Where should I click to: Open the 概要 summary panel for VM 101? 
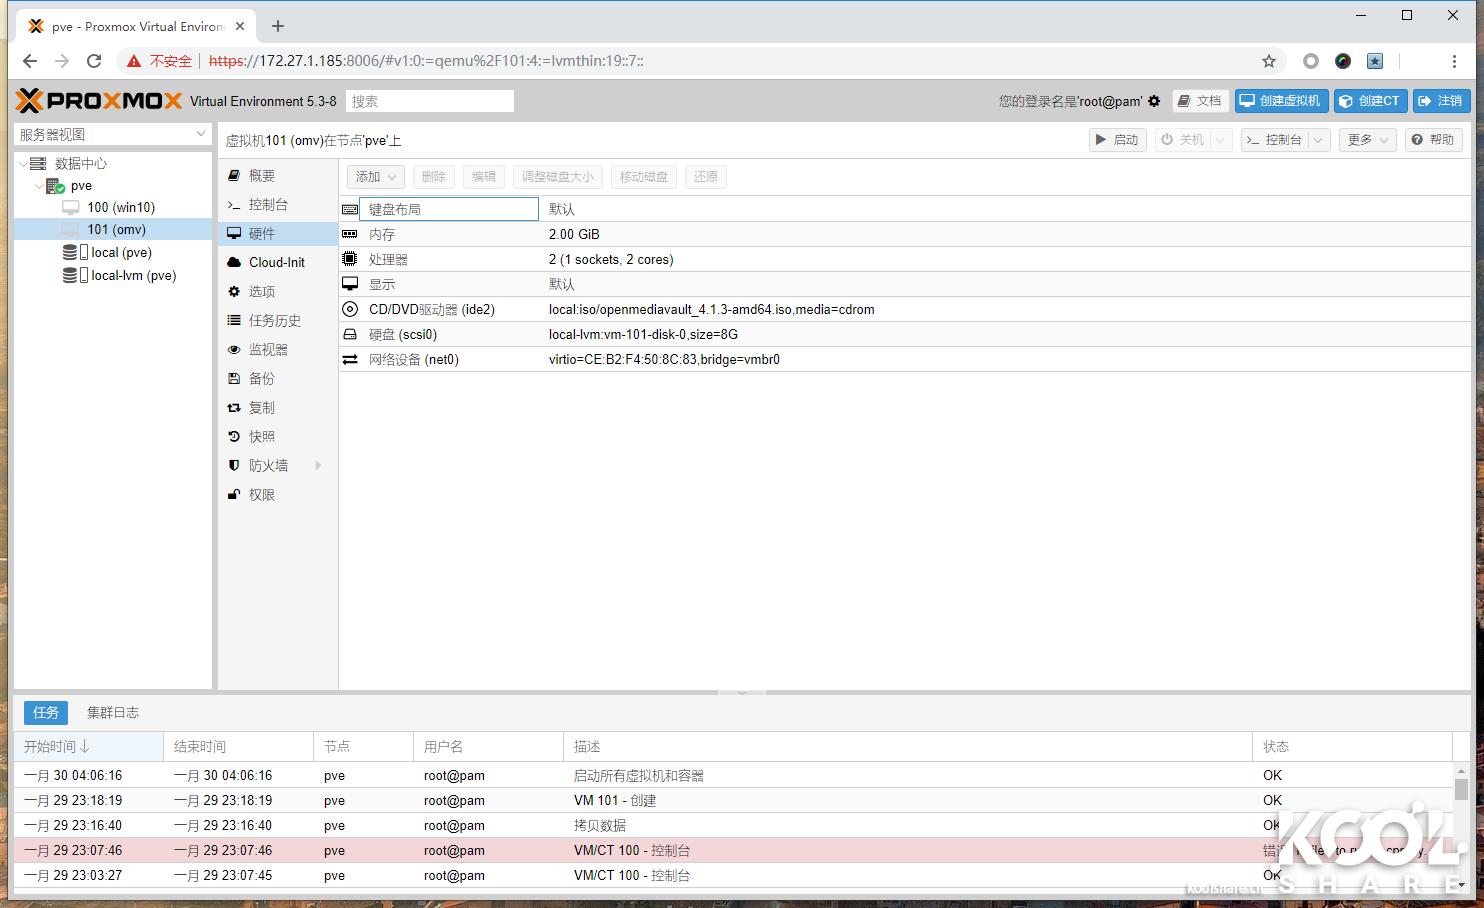pyautogui.click(x=262, y=175)
